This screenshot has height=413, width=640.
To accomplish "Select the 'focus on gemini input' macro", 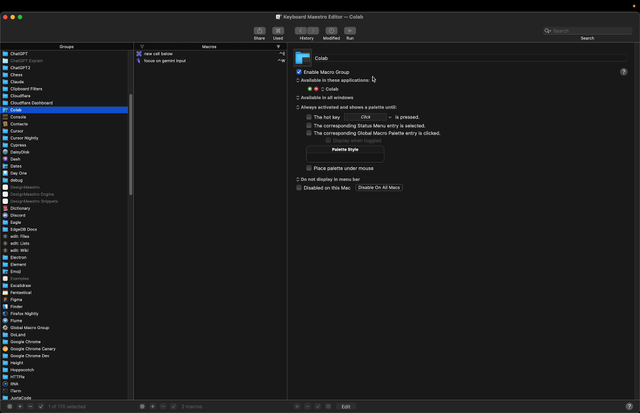I will click(210, 60).
